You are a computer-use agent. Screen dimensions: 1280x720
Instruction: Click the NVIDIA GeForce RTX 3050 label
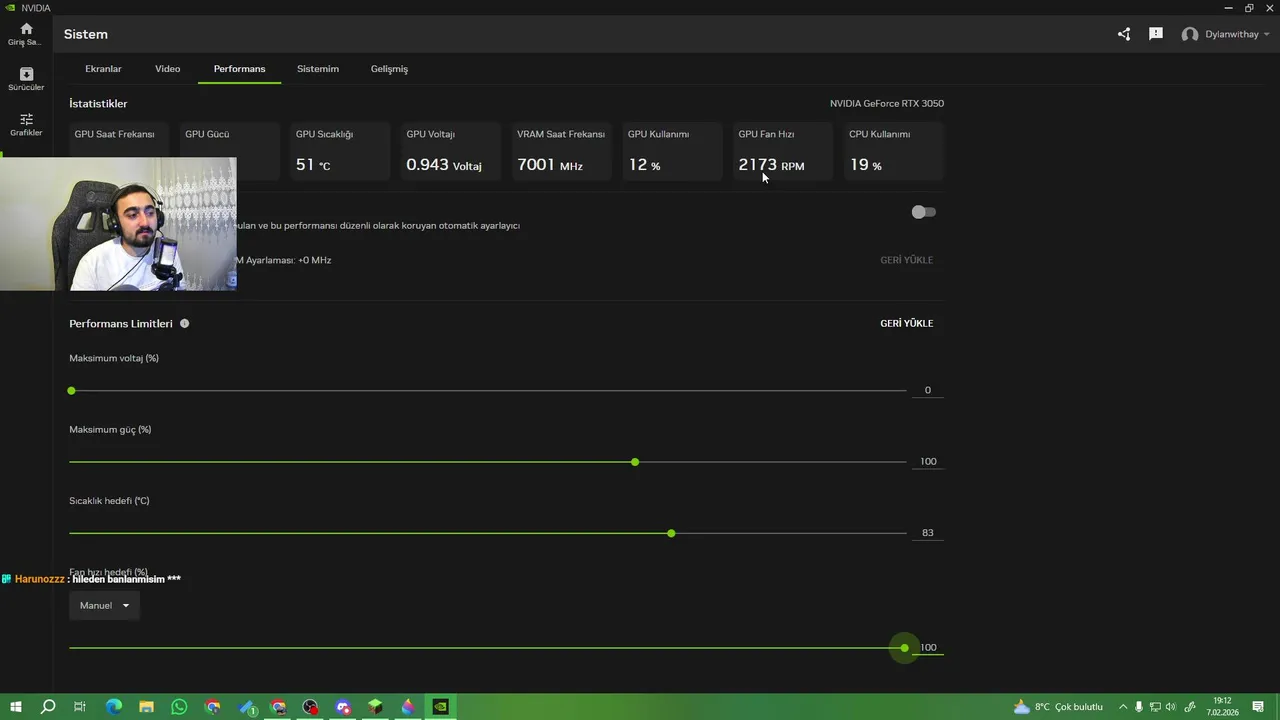point(886,104)
